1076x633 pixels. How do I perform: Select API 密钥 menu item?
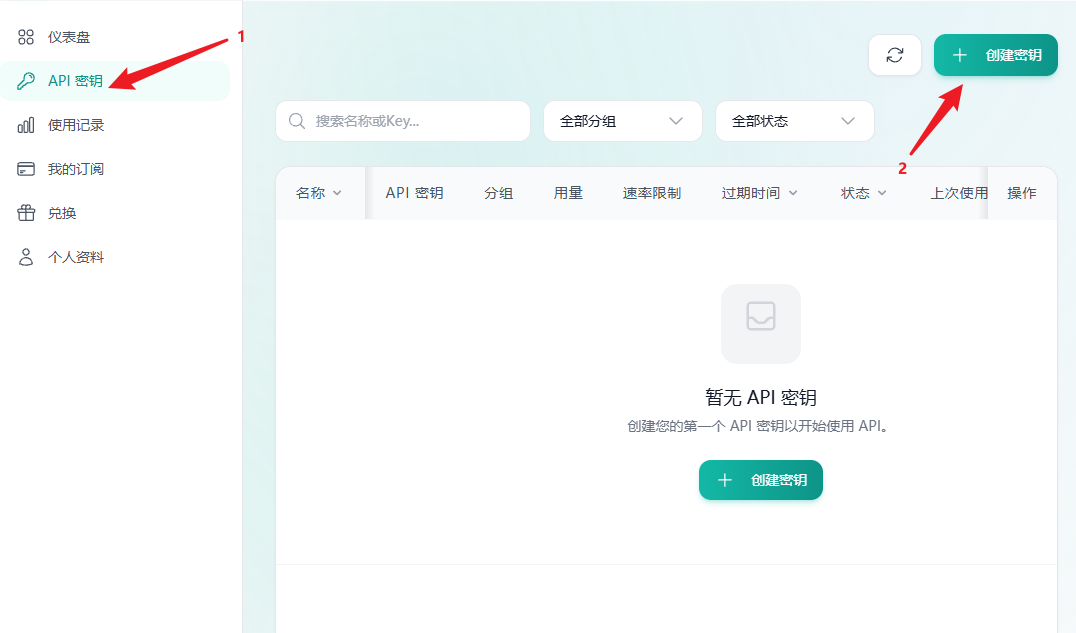[115, 81]
